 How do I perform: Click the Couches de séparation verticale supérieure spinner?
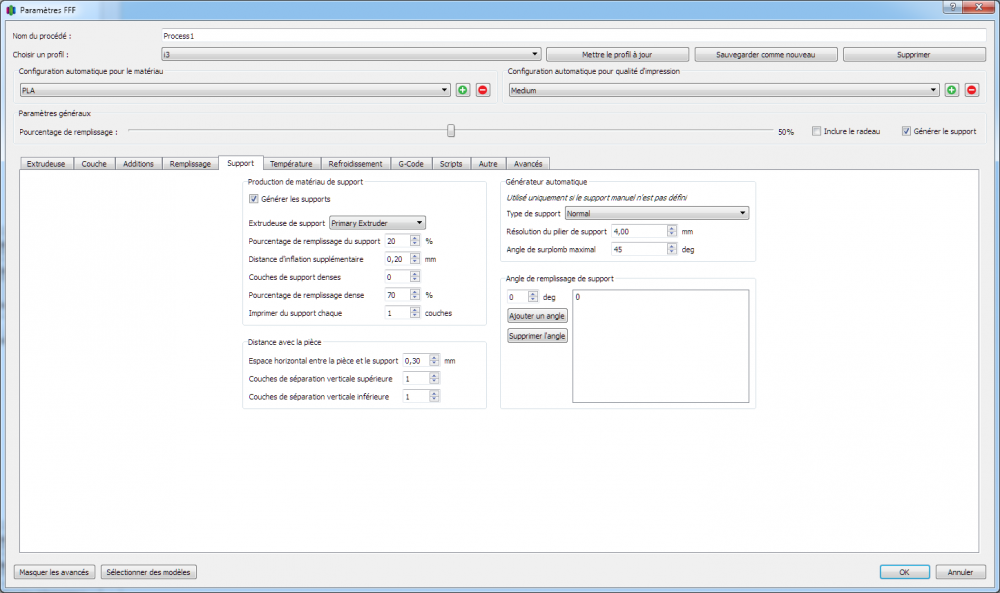pyautogui.click(x=421, y=378)
